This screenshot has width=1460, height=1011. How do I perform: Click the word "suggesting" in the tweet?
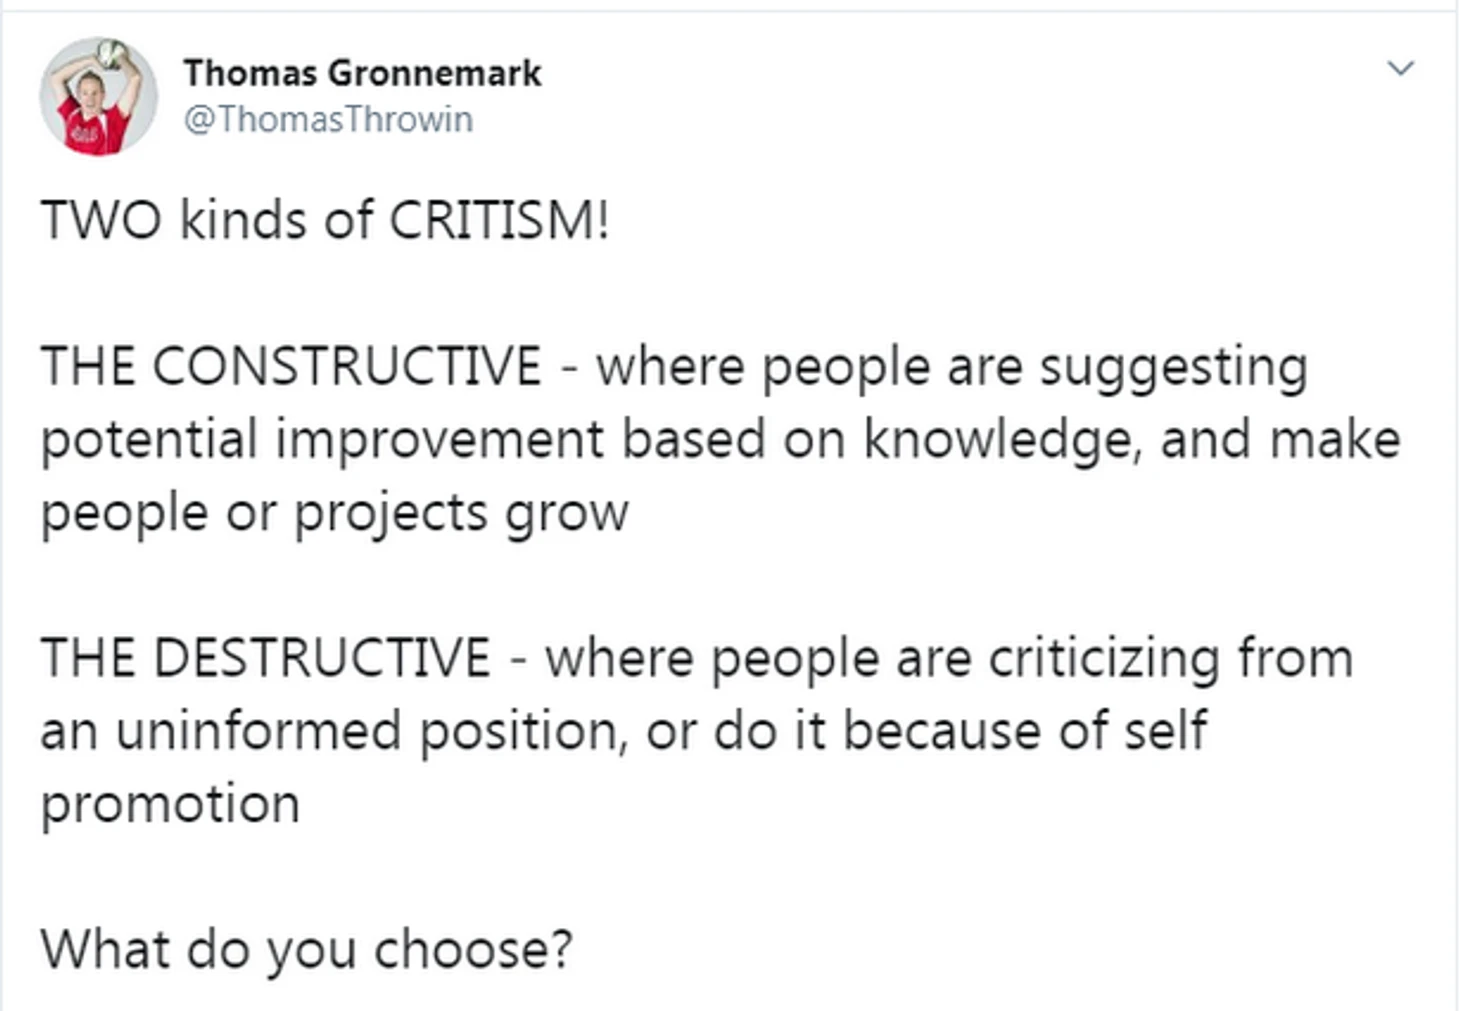coord(1173,366)
